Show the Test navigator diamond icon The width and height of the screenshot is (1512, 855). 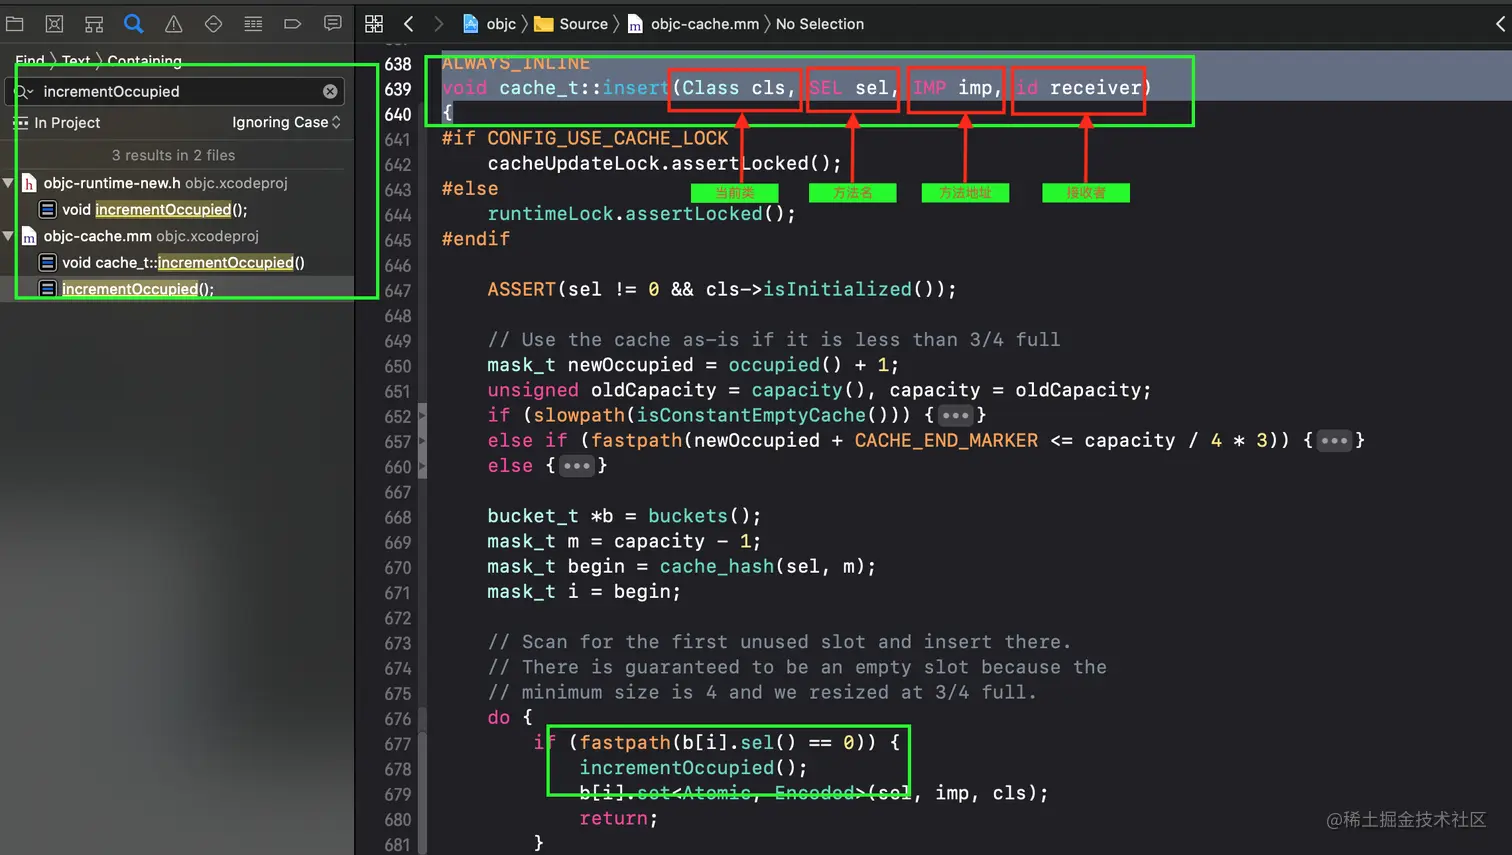(x=213, y=24)
